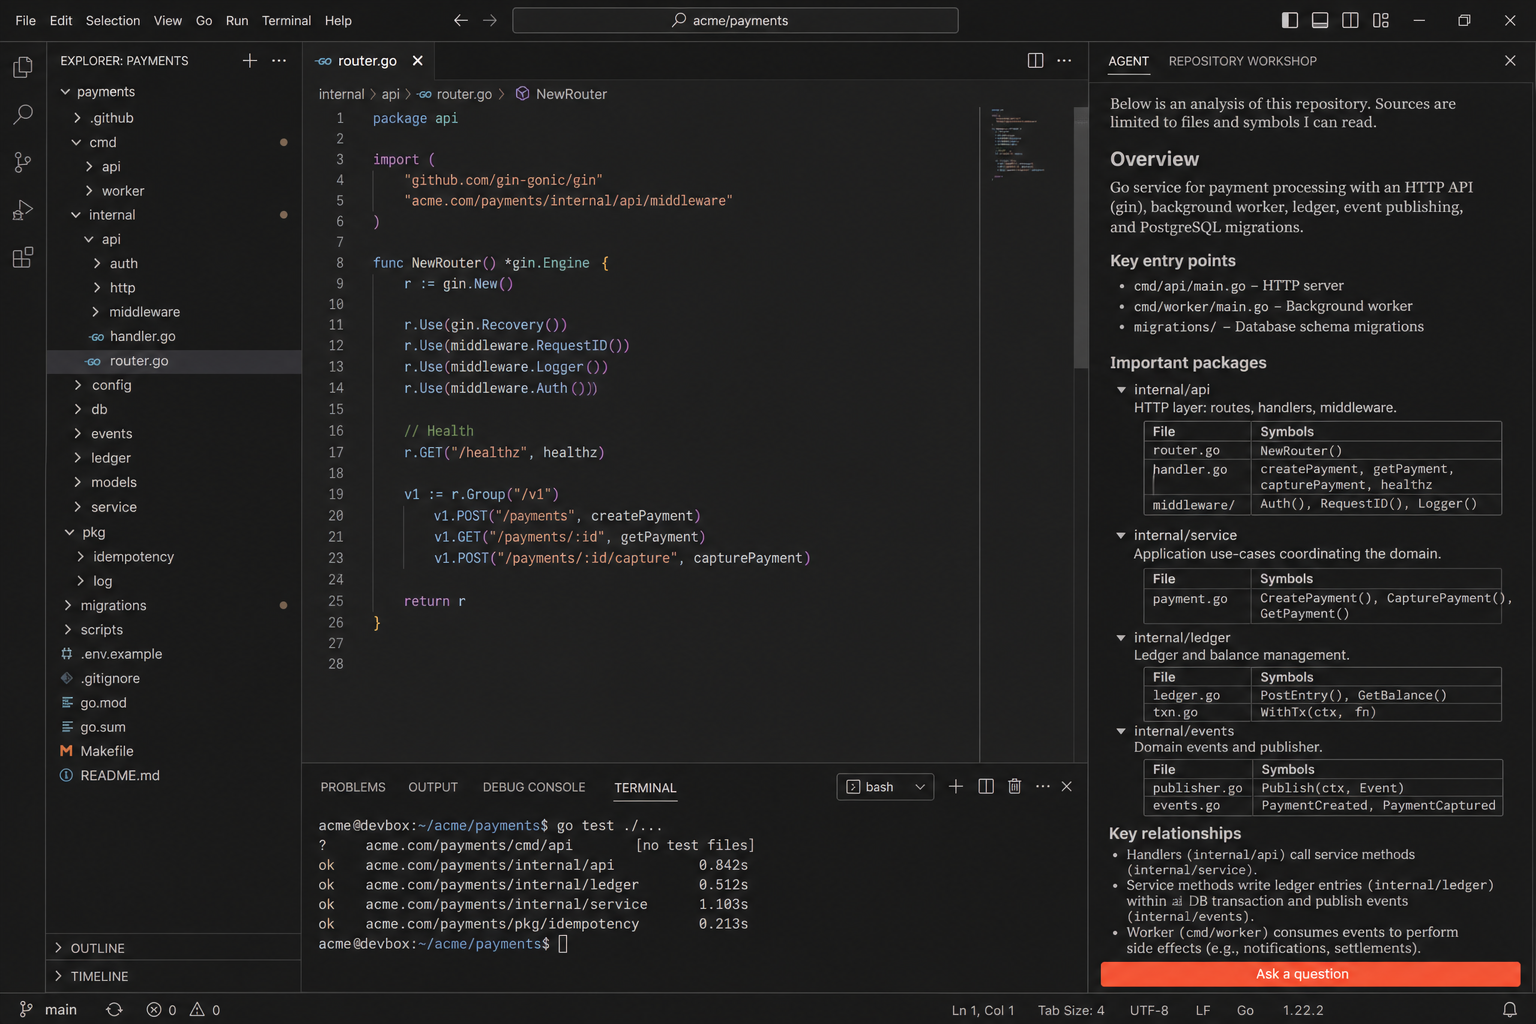The height and width of the screenshot is (1024, 1536).
Task: Open notifications bell in status bar
Action: pos(1510,1010)
